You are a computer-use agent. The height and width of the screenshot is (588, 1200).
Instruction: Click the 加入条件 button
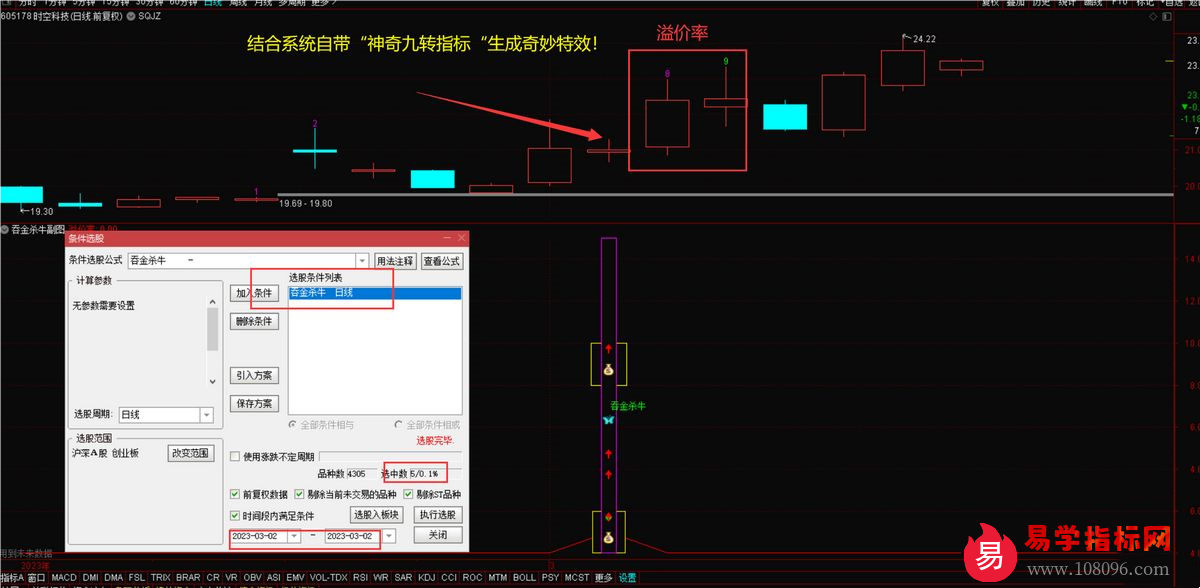pos(254,293)
